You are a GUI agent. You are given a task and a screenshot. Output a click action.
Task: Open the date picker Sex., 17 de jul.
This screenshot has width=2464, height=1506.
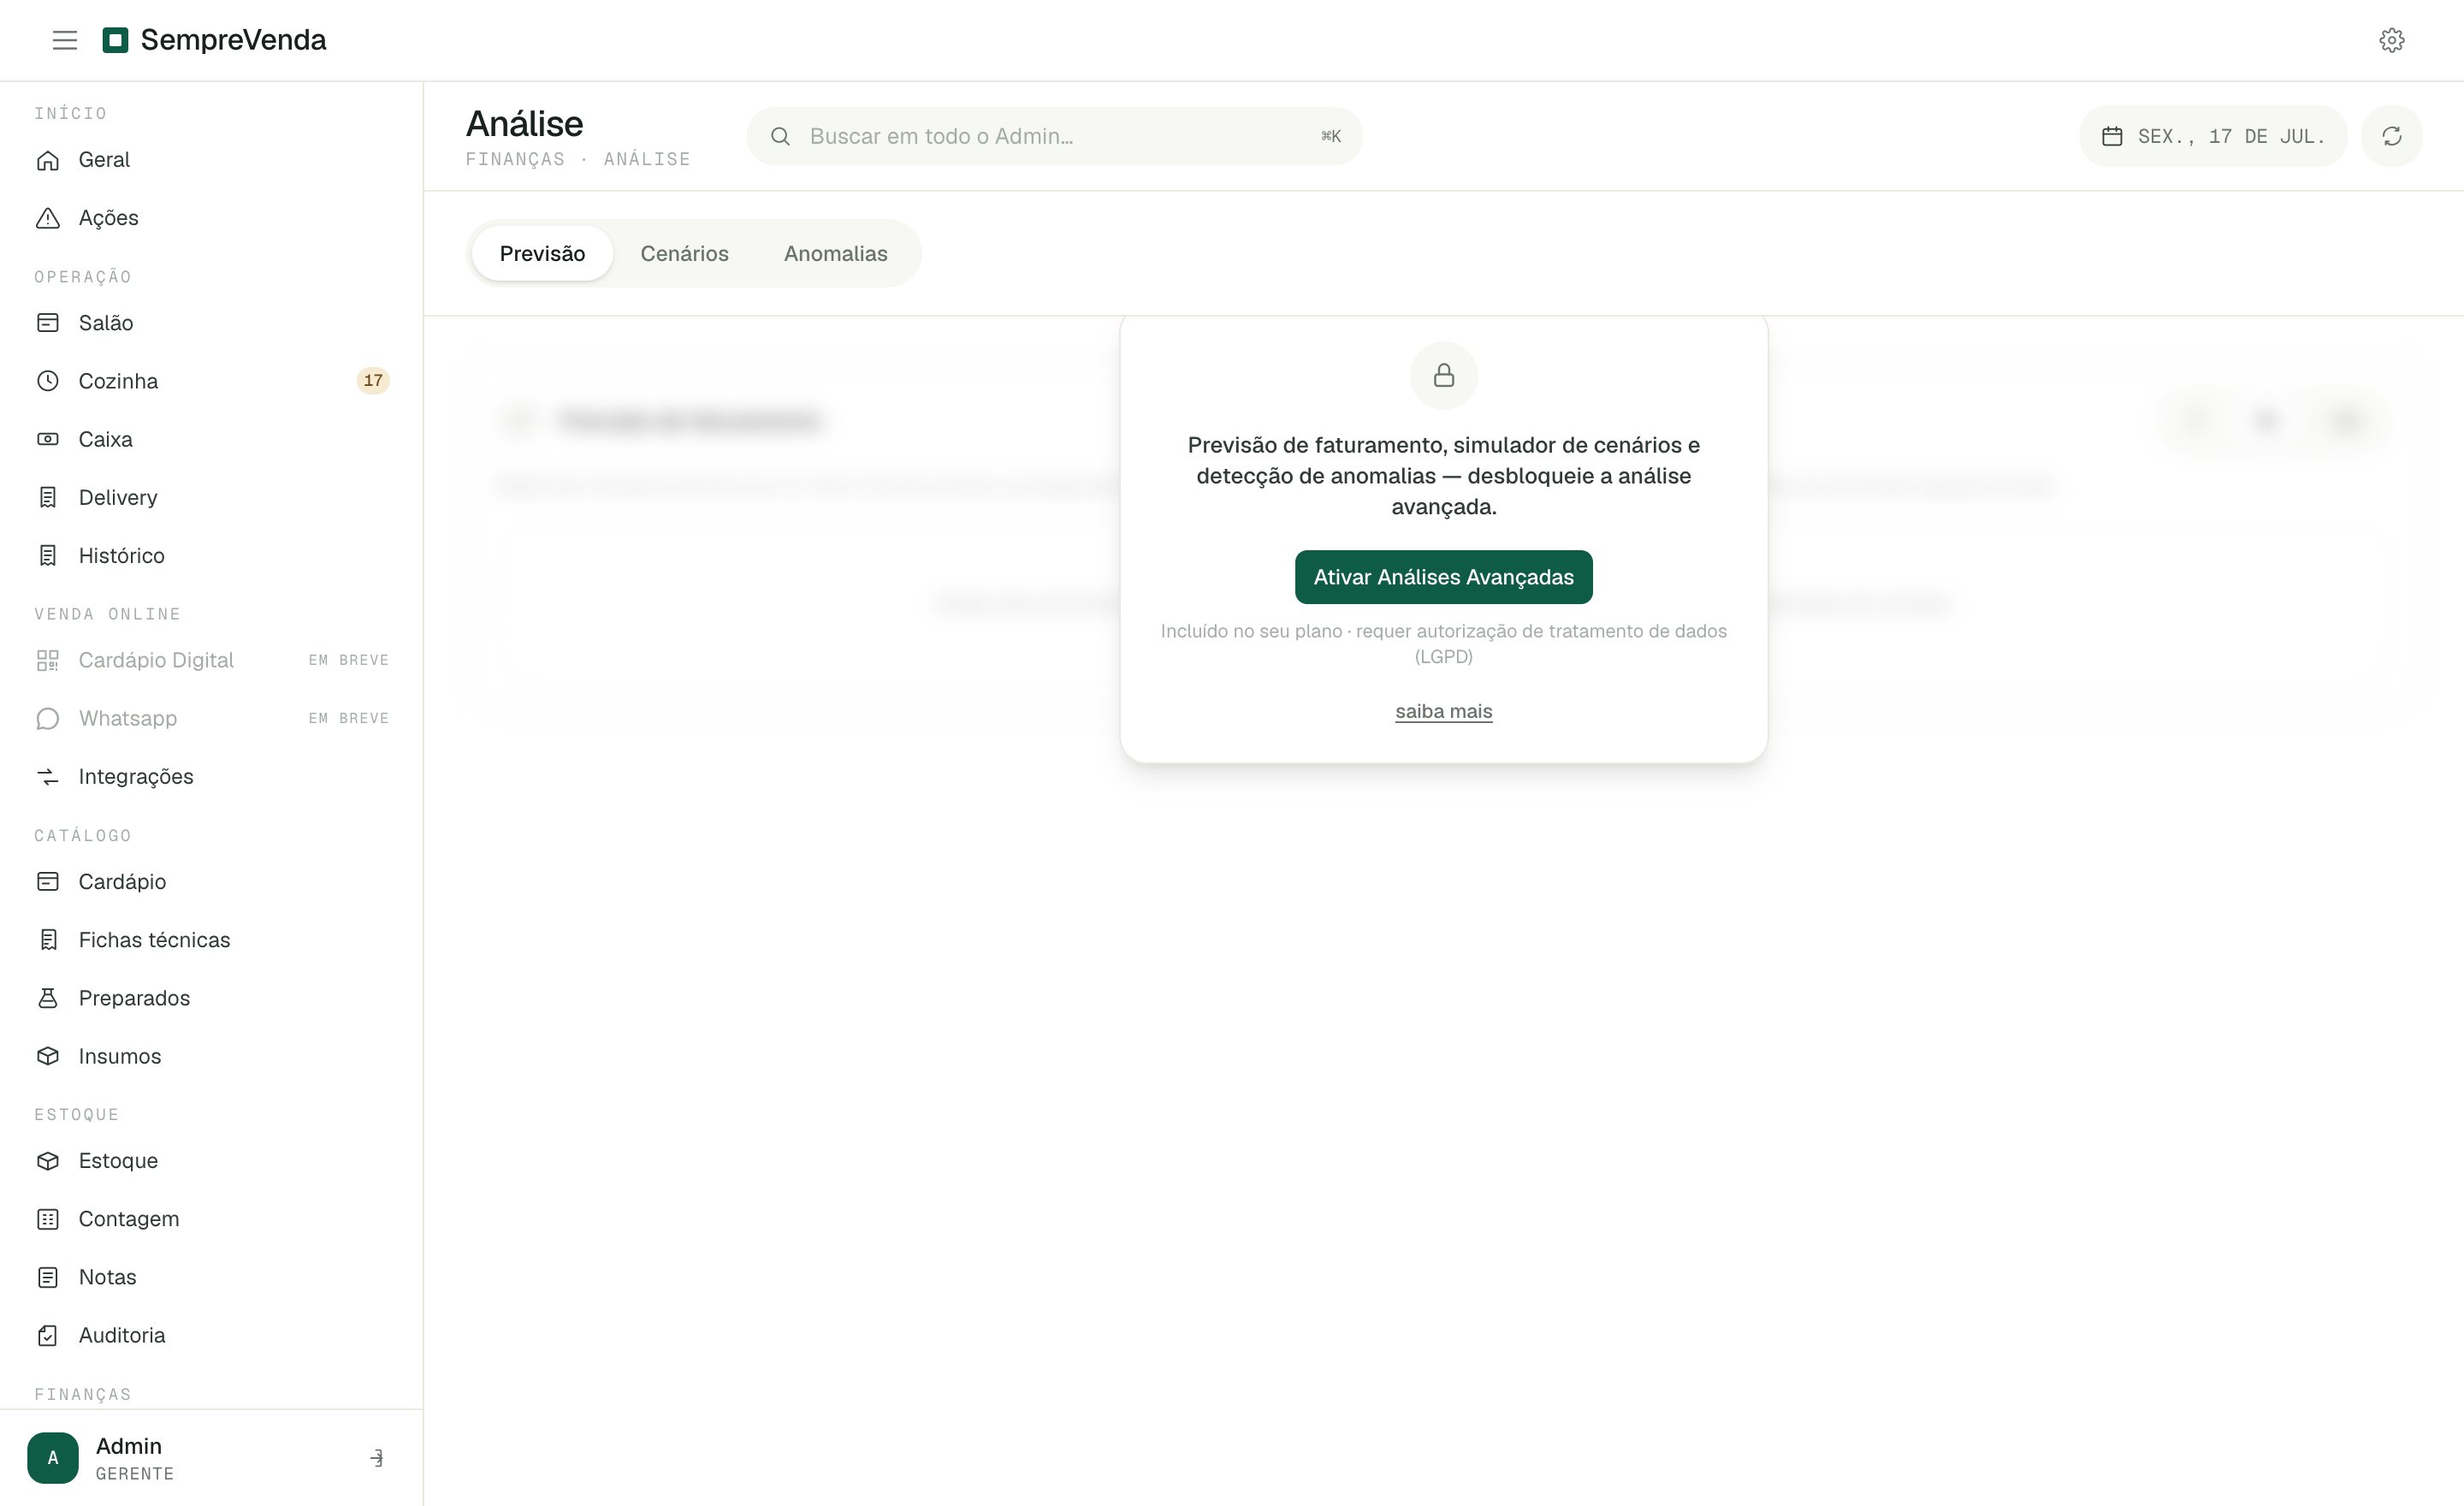pyautogui.click(x=2212, y=136)
